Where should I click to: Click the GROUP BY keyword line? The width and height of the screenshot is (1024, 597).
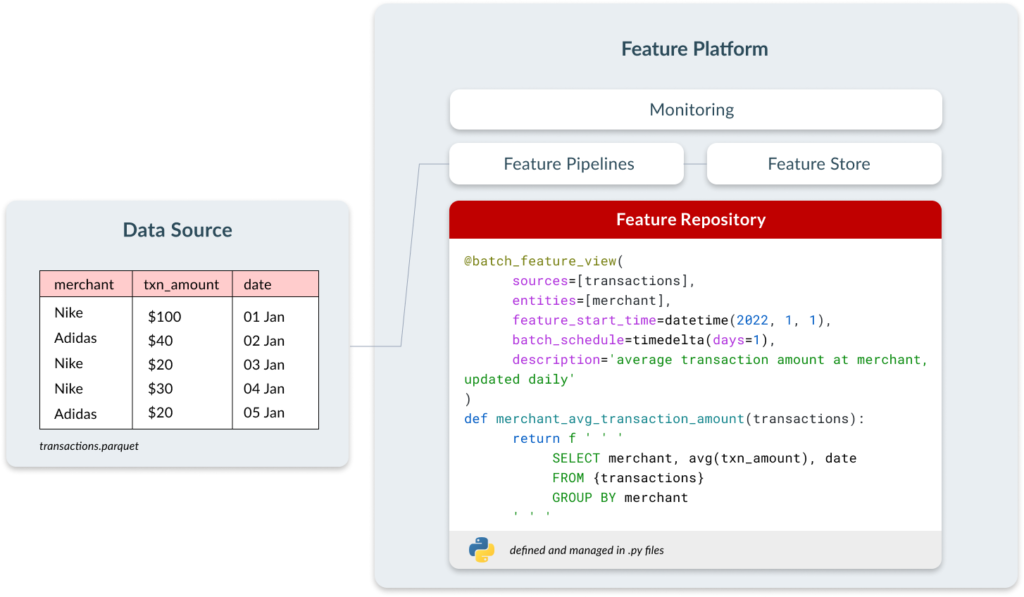click(620, 498)
